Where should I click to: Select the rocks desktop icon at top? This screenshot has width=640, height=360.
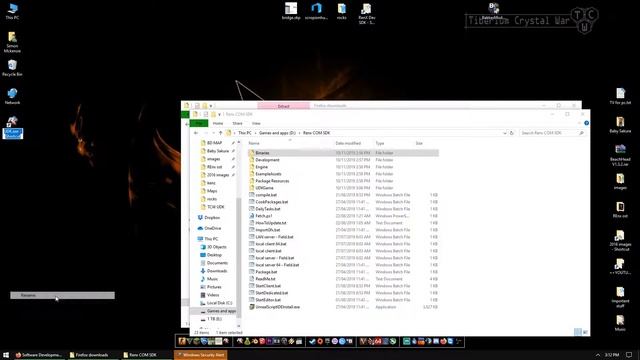pyautogui.click(x=342, y=11)
